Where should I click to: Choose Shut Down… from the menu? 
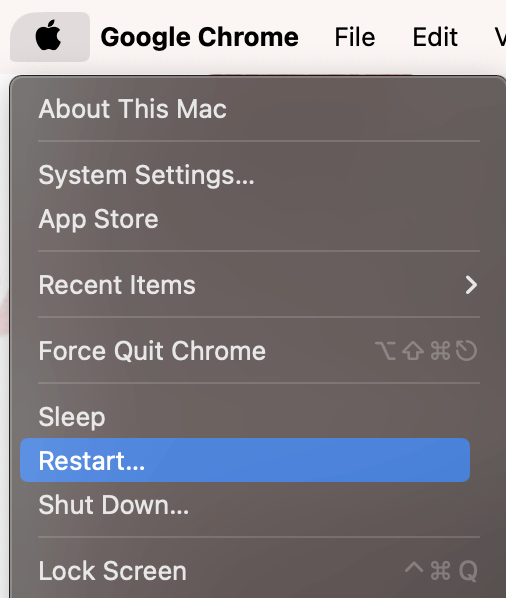point(245,505)
